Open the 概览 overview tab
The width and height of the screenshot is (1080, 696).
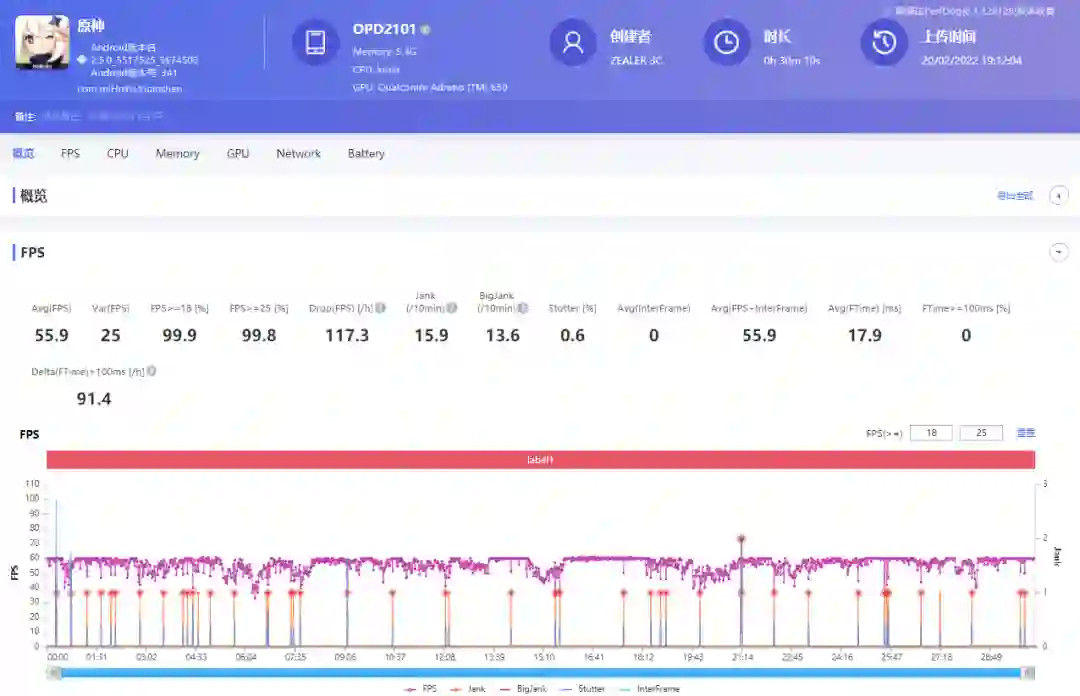click(23, 153)
